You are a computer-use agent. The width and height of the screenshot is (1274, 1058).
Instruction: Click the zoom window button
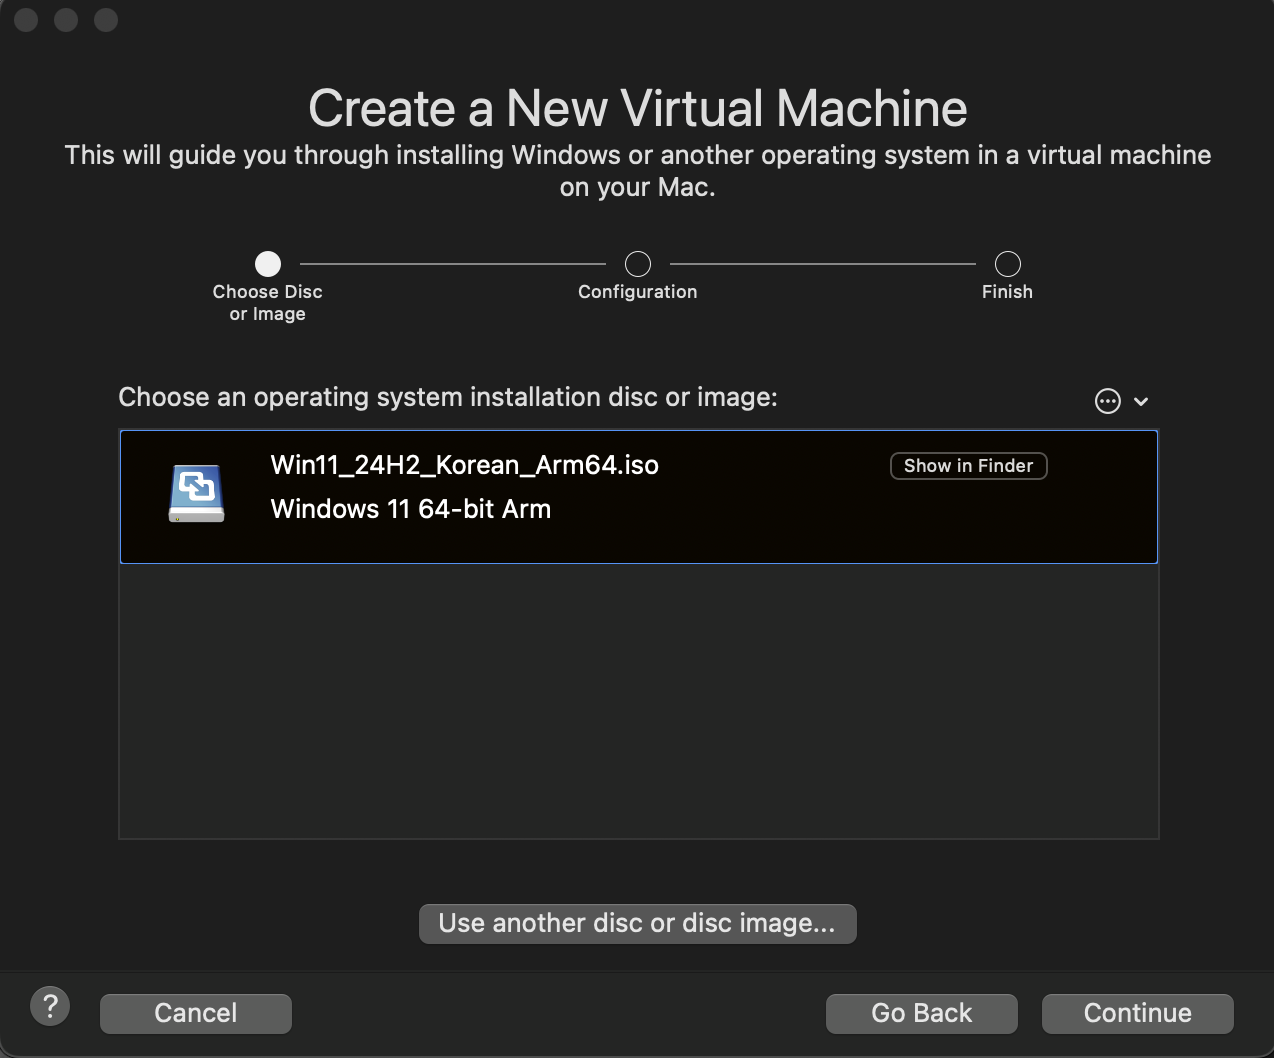(x=106, y=20)
